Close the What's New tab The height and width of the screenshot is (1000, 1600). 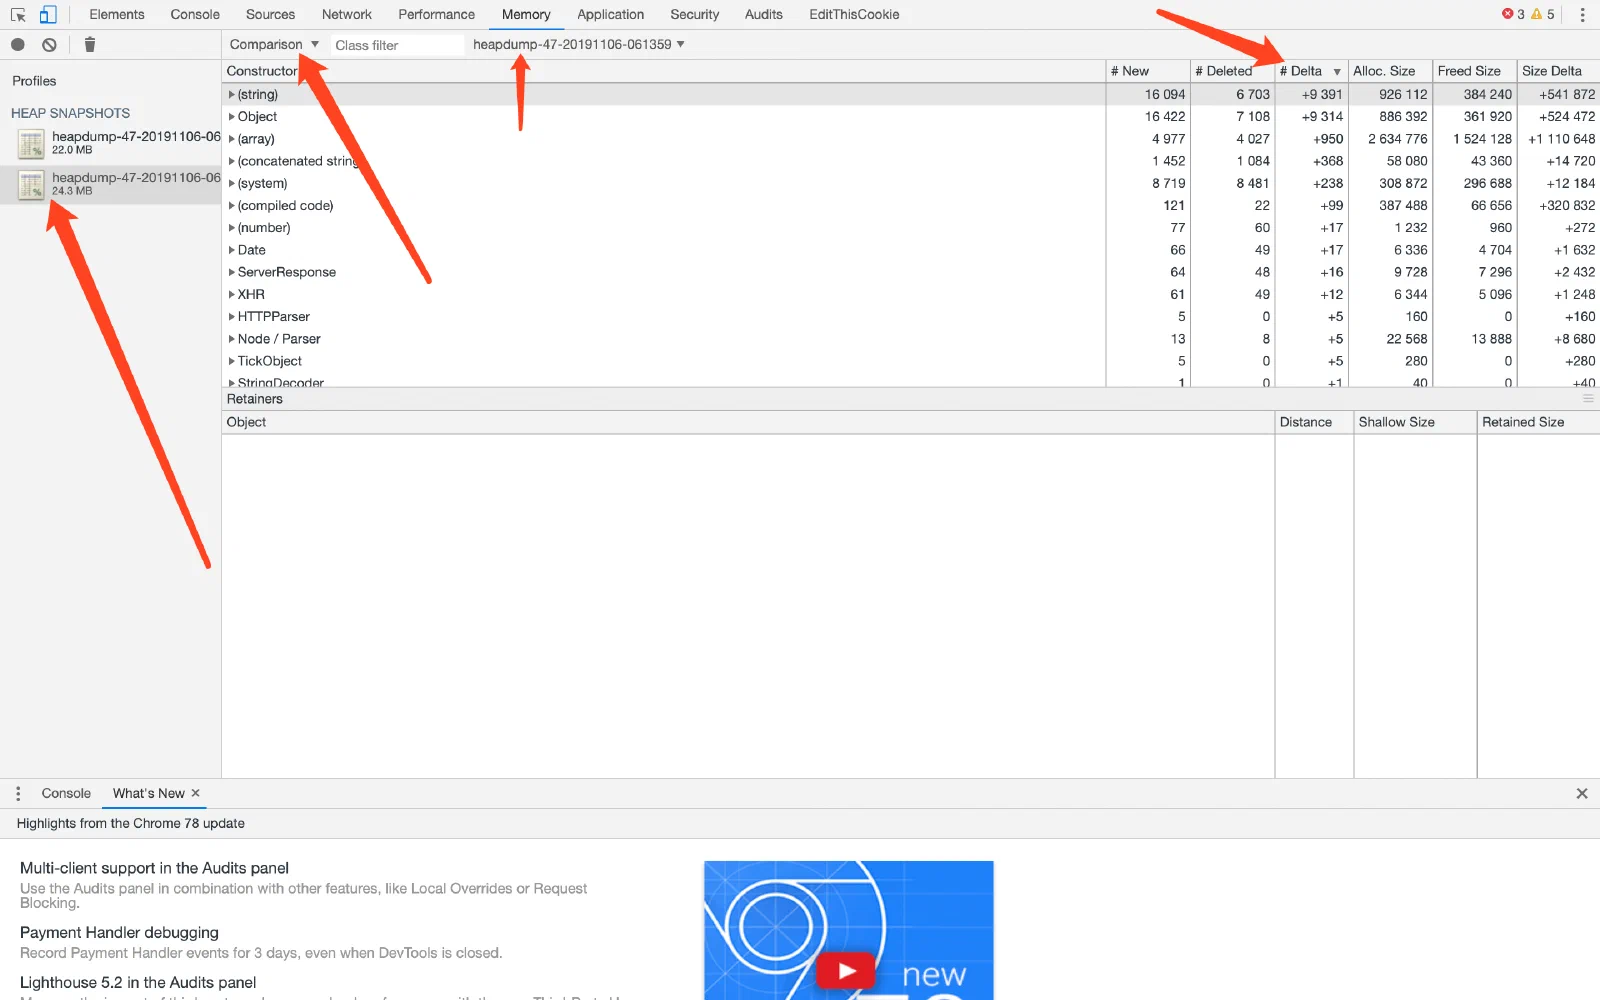[195, 793]
